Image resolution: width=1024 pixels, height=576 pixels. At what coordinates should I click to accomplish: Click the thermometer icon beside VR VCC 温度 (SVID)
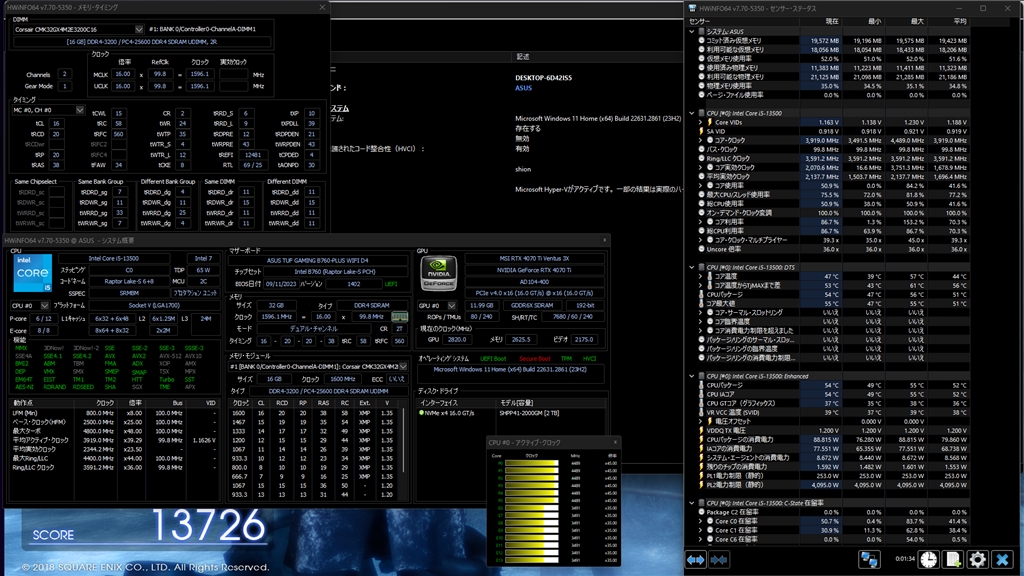702,413
